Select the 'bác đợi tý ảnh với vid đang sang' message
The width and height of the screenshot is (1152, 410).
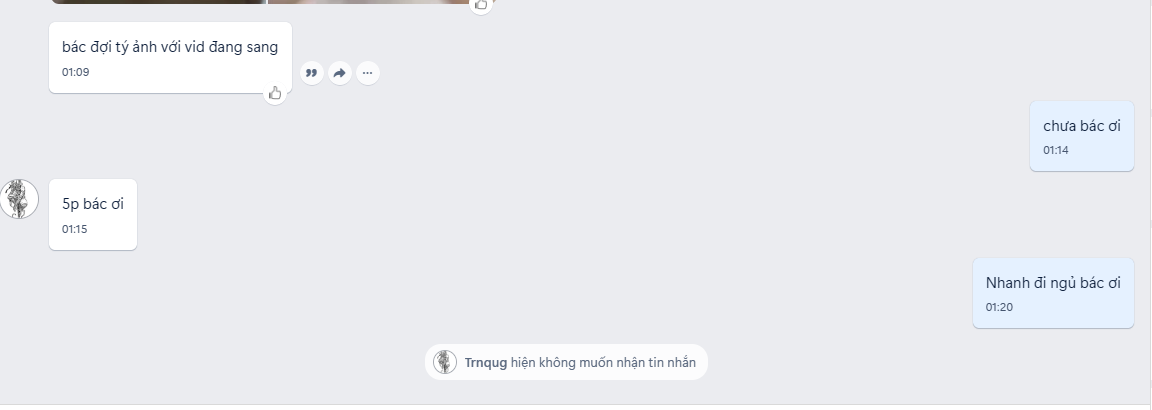pos(170,57)
